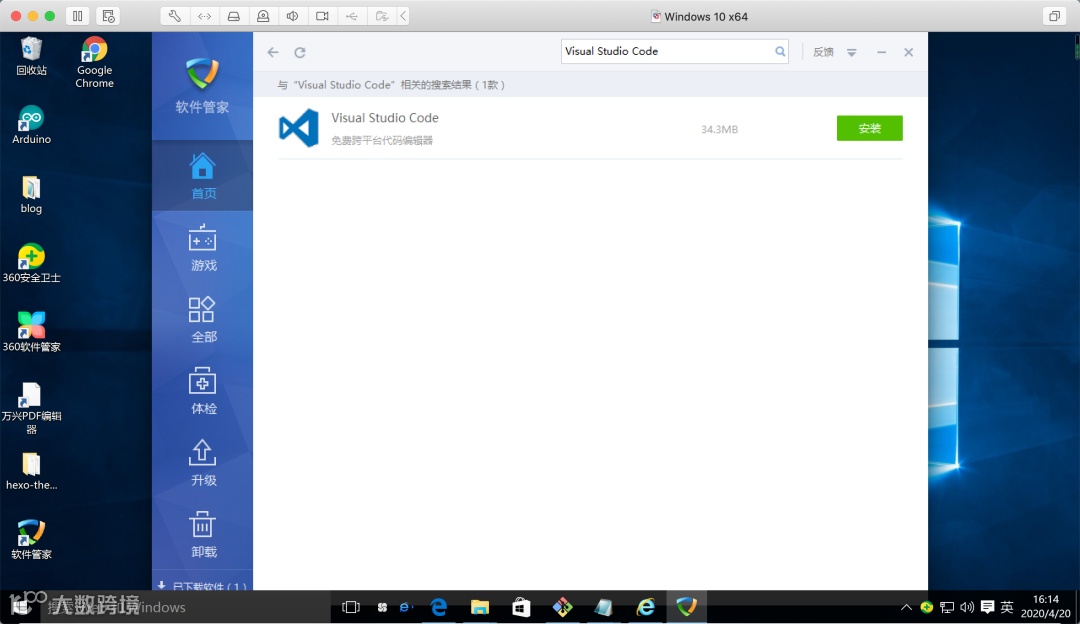Click the volume icon in system tray
The image size is (1080, 624).
(967, 607)
